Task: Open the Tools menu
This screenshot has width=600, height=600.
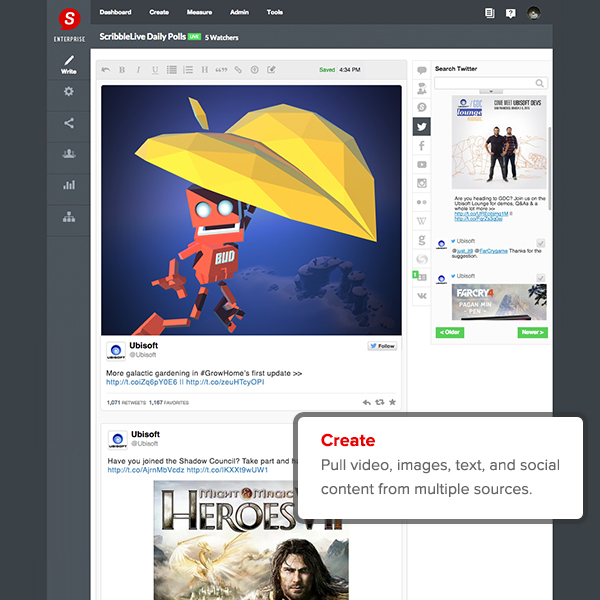Action: pyautogui.click(x=275, y=12)
